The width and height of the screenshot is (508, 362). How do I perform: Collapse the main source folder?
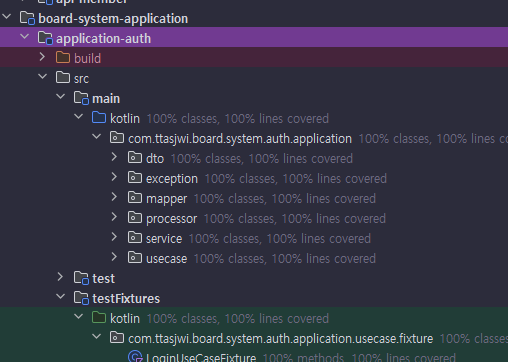61,97
